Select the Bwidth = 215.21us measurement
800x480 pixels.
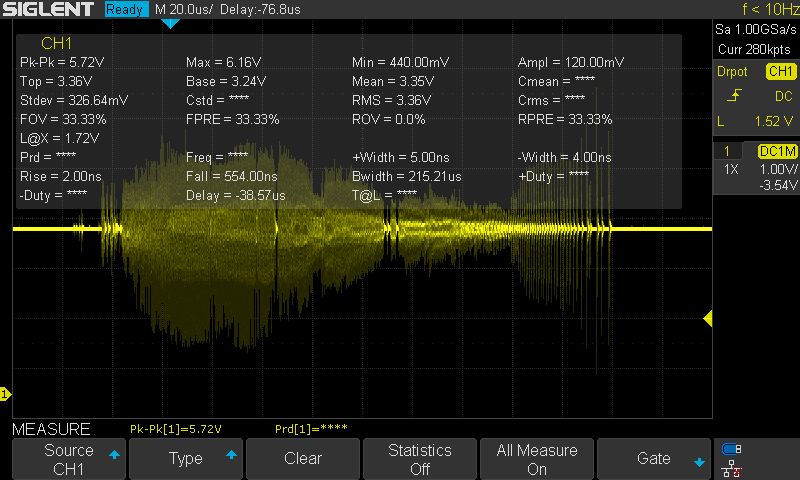407,176
